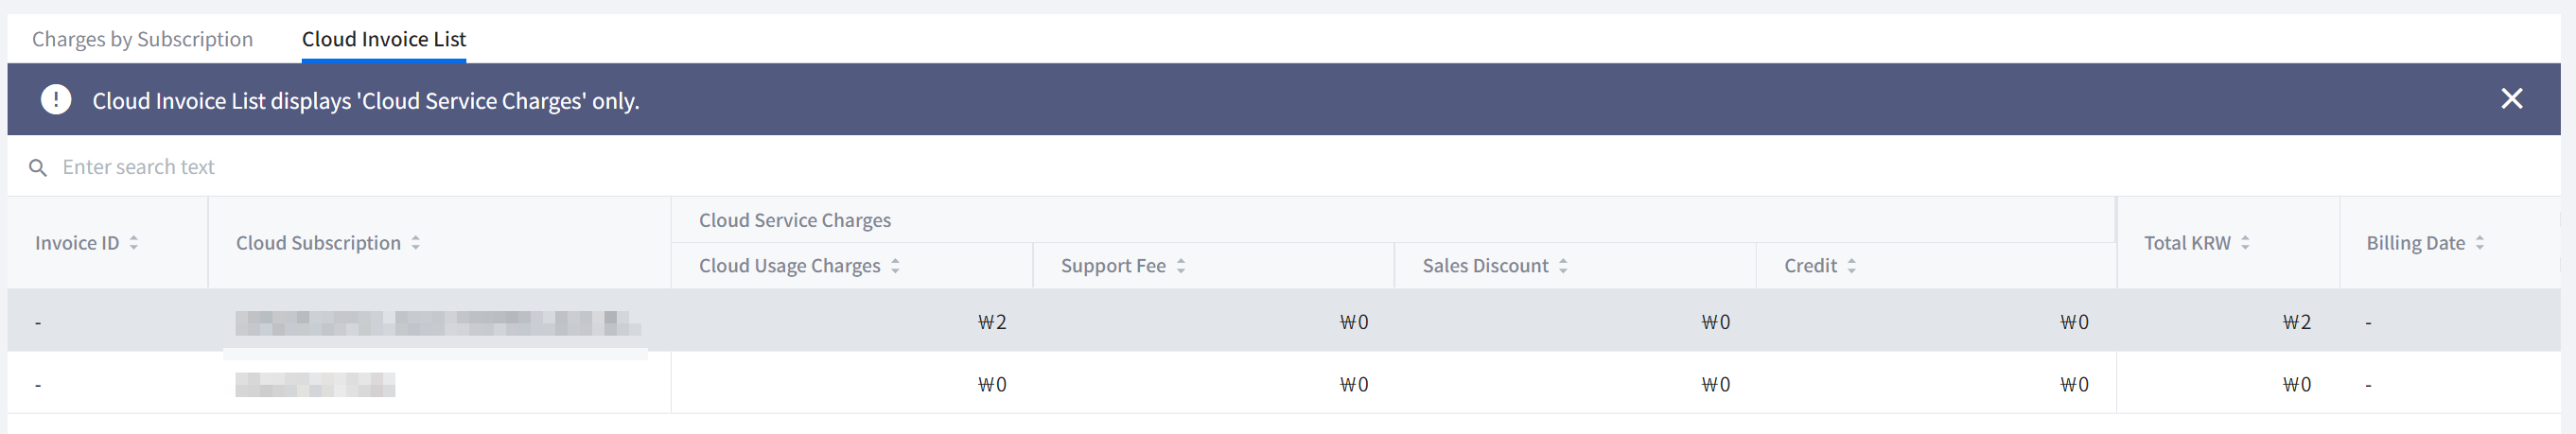Click the exclamation info icon in banner
Viewport: 2576px width, 434px height.
(56, 100)
